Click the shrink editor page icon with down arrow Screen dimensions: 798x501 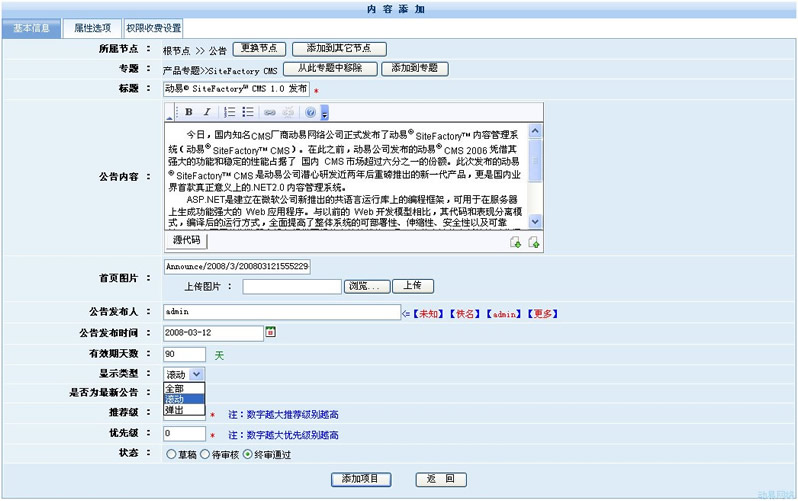tap(516, 242)
